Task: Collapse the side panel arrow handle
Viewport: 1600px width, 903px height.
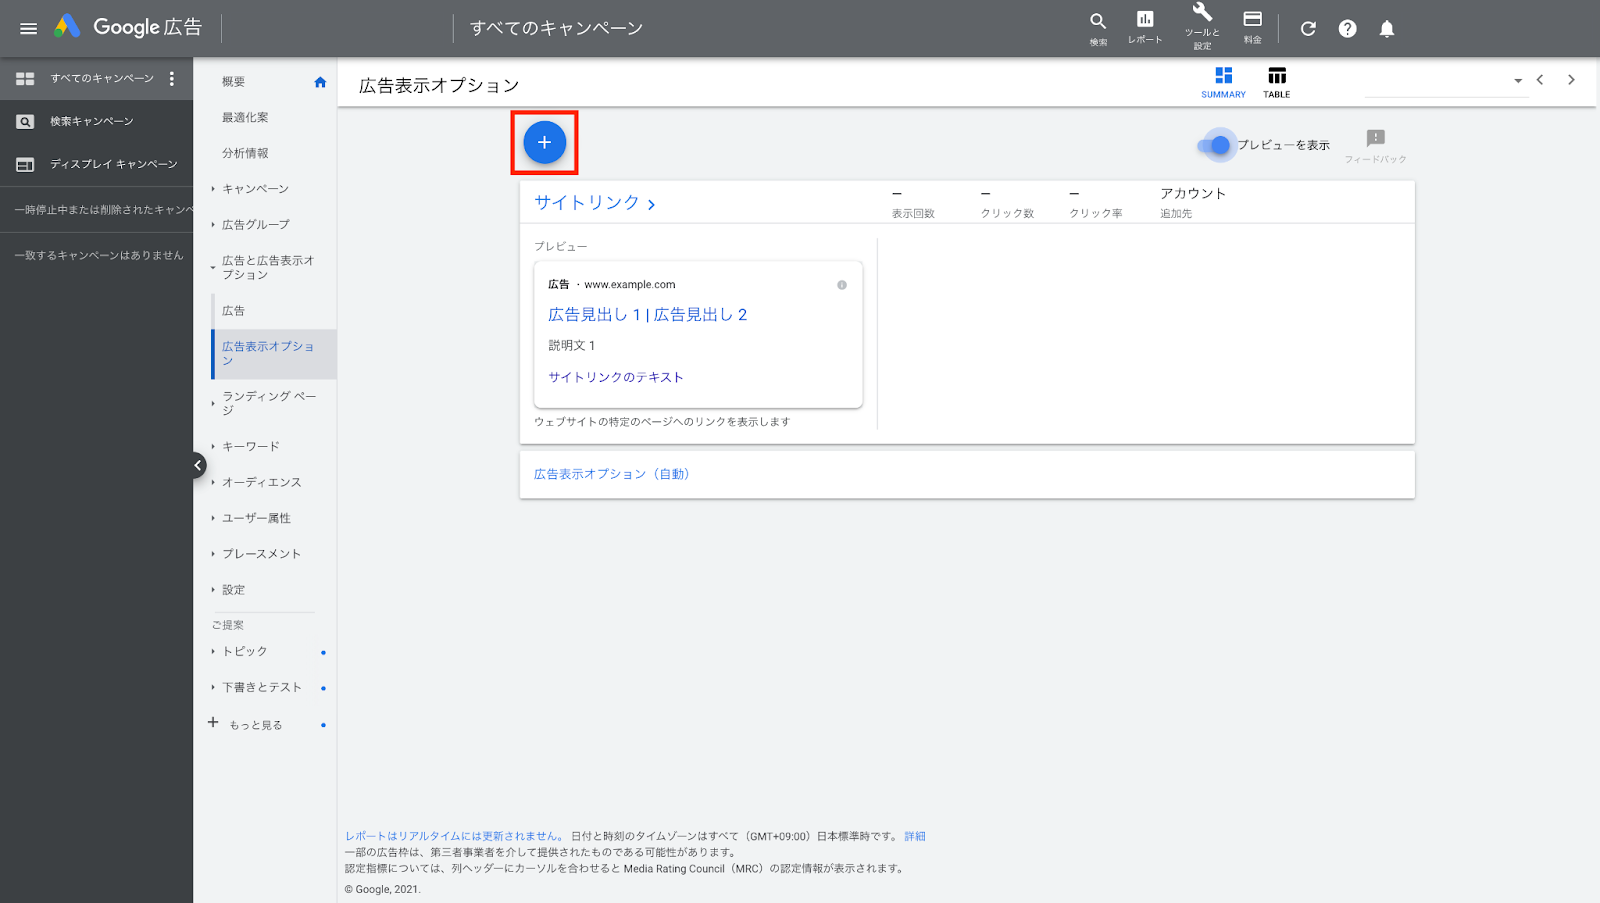Action: (198, 465)
